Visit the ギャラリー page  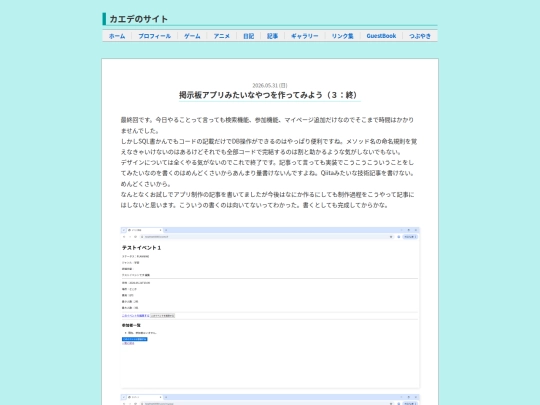[304, 36]
